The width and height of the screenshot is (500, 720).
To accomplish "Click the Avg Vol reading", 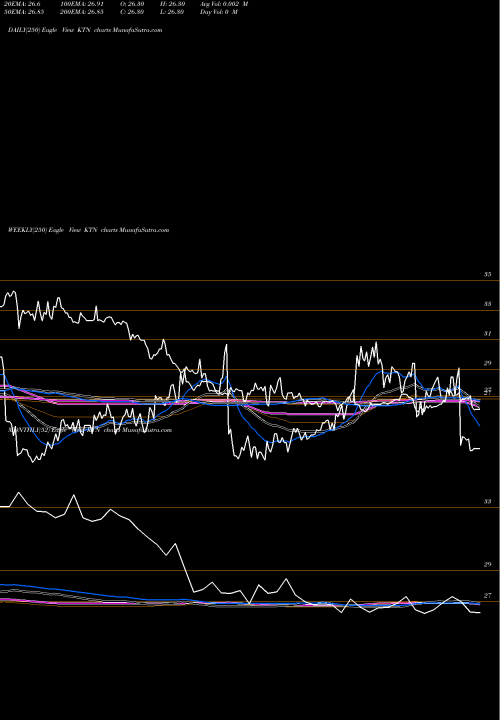I will pyautogui.click(x=224, y=4).
